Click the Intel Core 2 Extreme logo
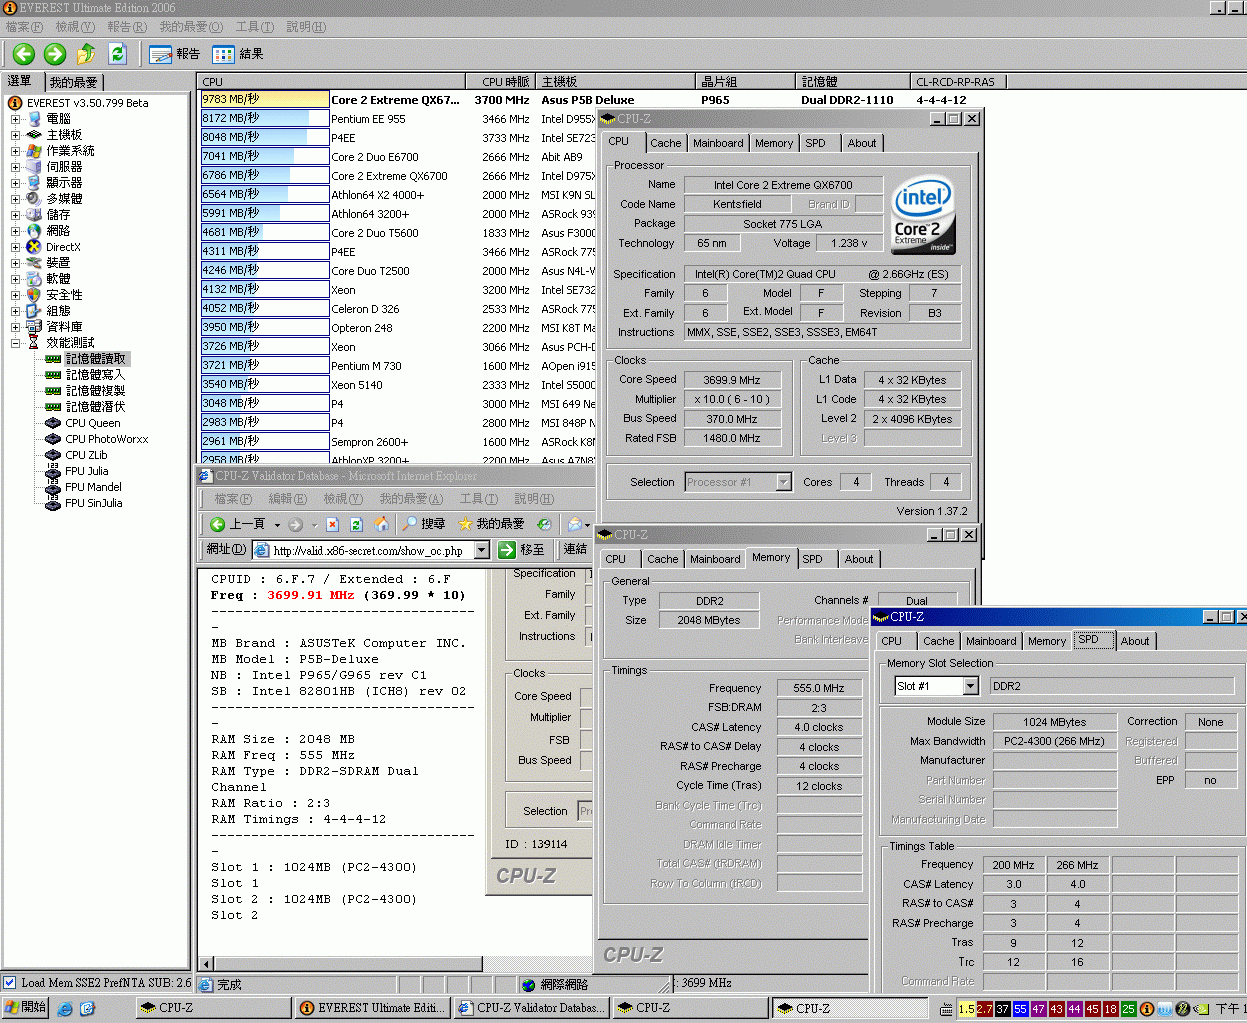The width and height of the screenshot is (1247, 1023). [923, 215]
